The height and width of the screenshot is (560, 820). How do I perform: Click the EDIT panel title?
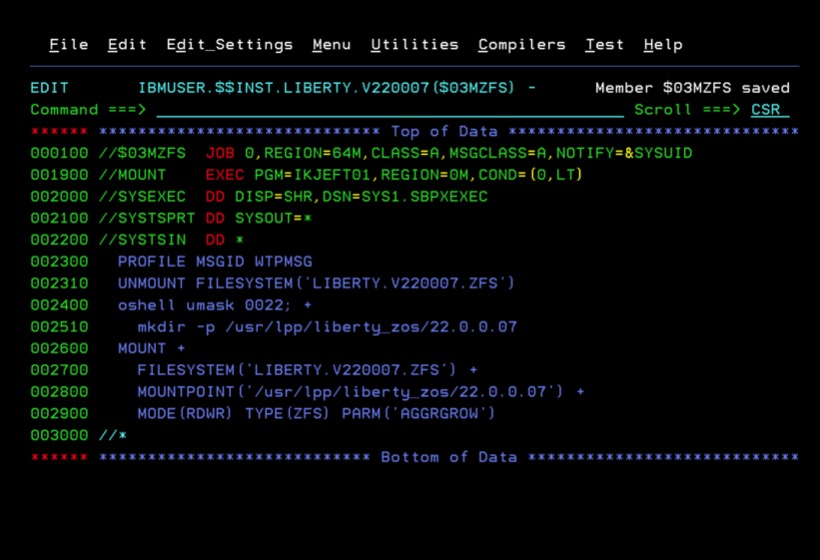[49, 88]
